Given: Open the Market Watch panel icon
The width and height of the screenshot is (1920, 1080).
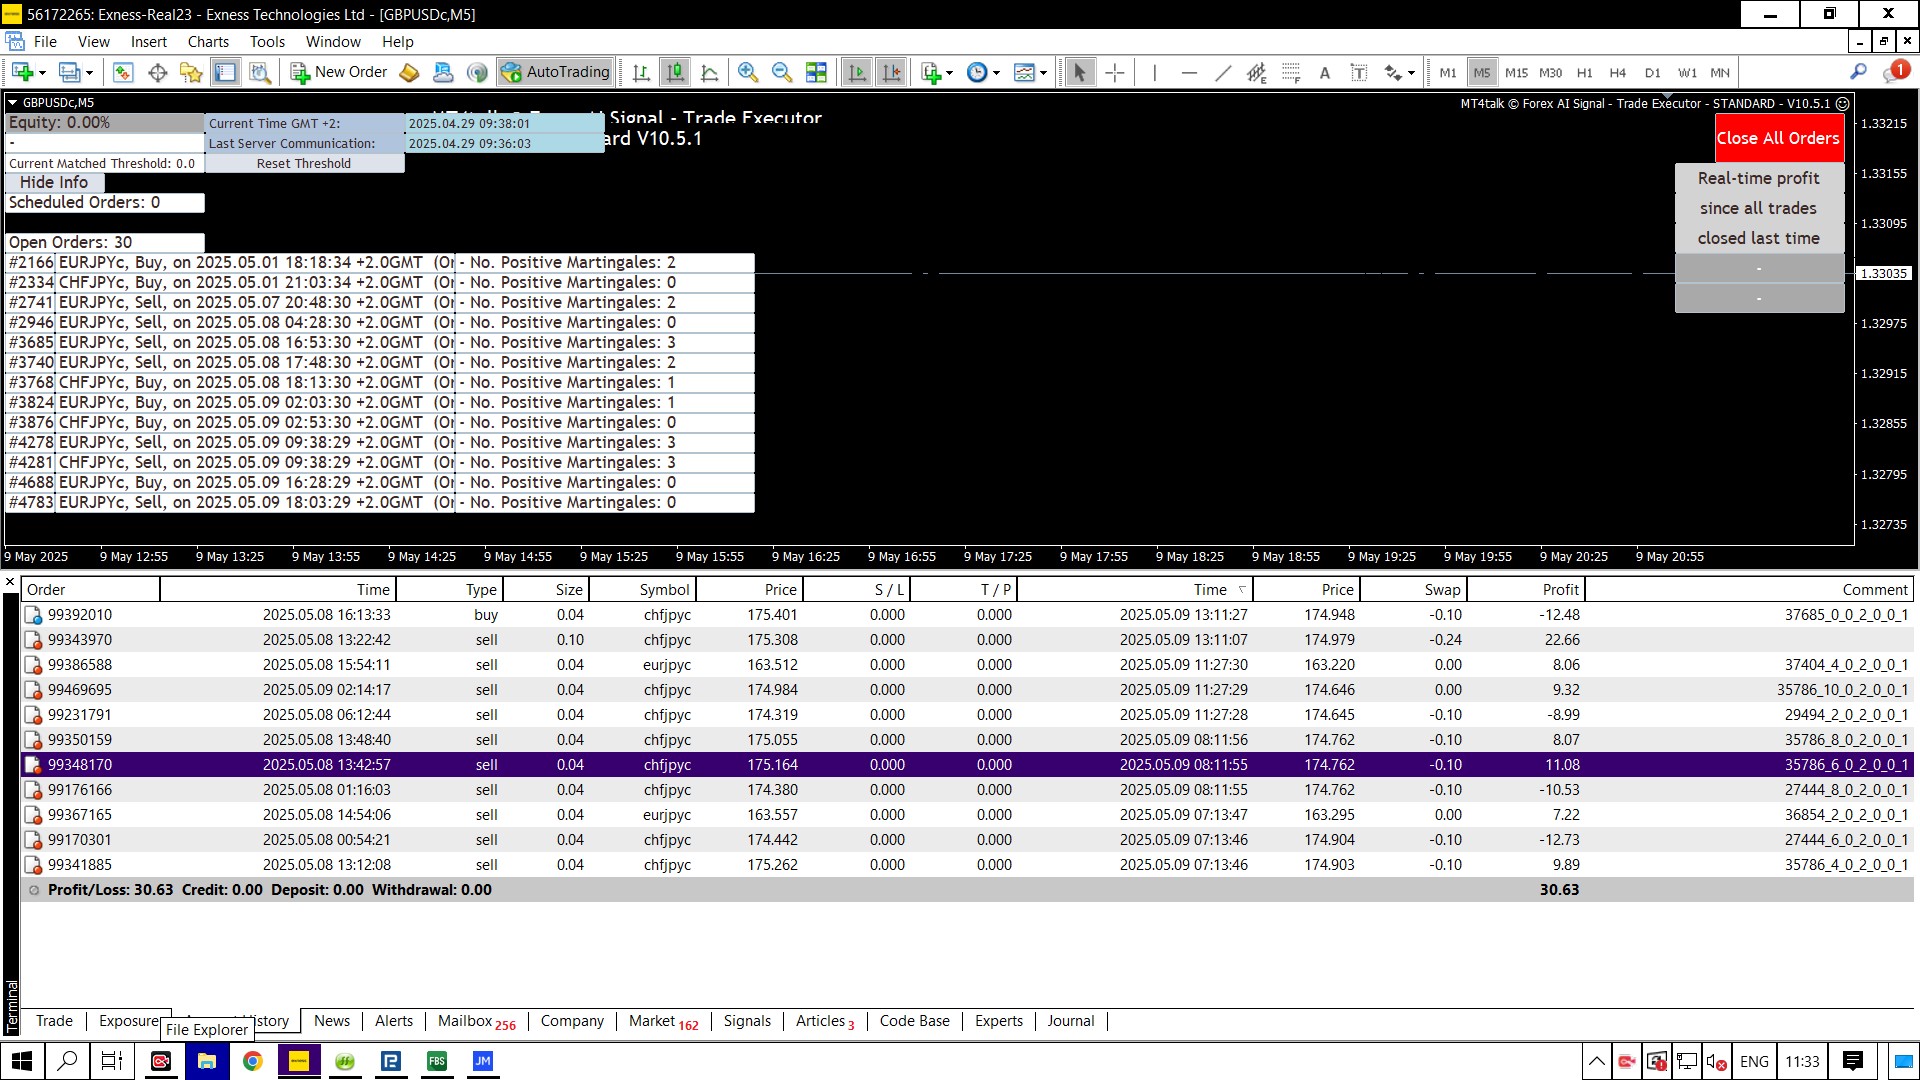Looking at the screenshot, I should 123,72.
